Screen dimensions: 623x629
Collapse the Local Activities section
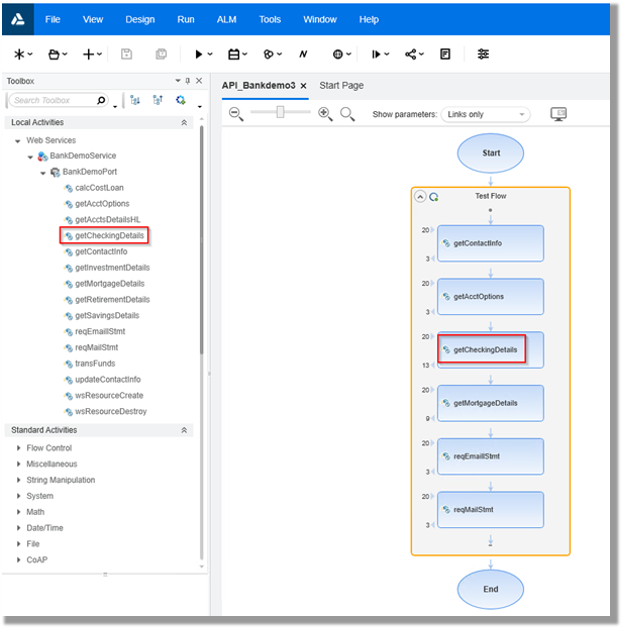[184, 123]
